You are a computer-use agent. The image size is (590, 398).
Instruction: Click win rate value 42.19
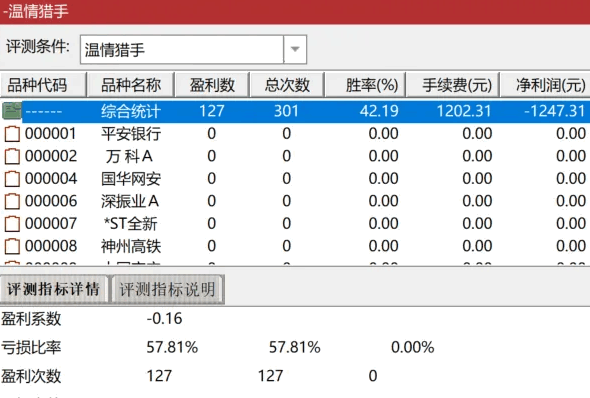click(x=379, y=111)
